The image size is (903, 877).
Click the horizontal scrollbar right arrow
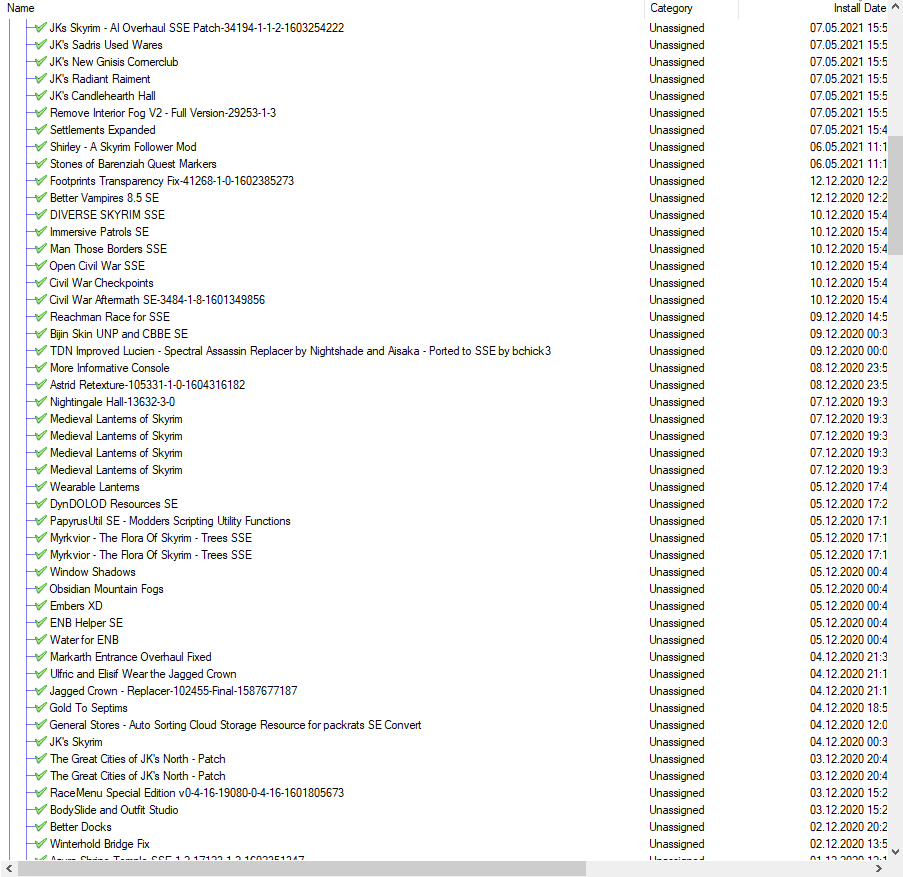878,869
